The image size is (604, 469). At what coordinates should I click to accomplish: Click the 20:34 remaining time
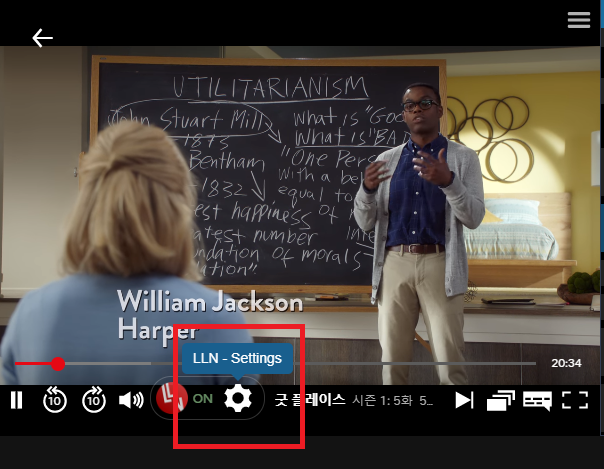(x=566, y=363)
